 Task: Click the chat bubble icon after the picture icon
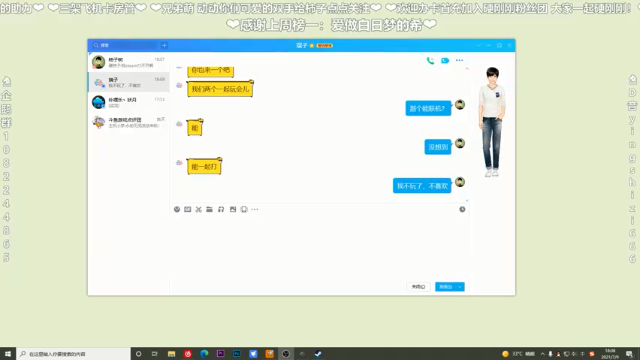[244, 209]
